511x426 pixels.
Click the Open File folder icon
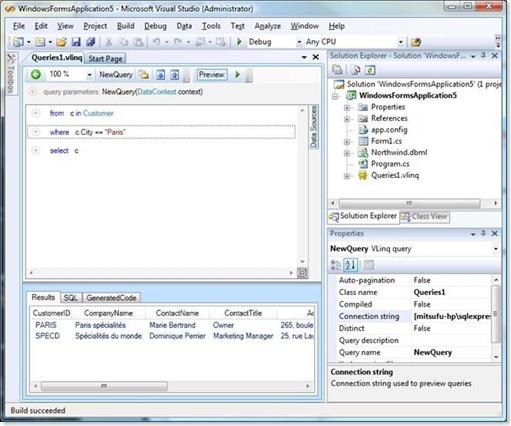point(61,42)
